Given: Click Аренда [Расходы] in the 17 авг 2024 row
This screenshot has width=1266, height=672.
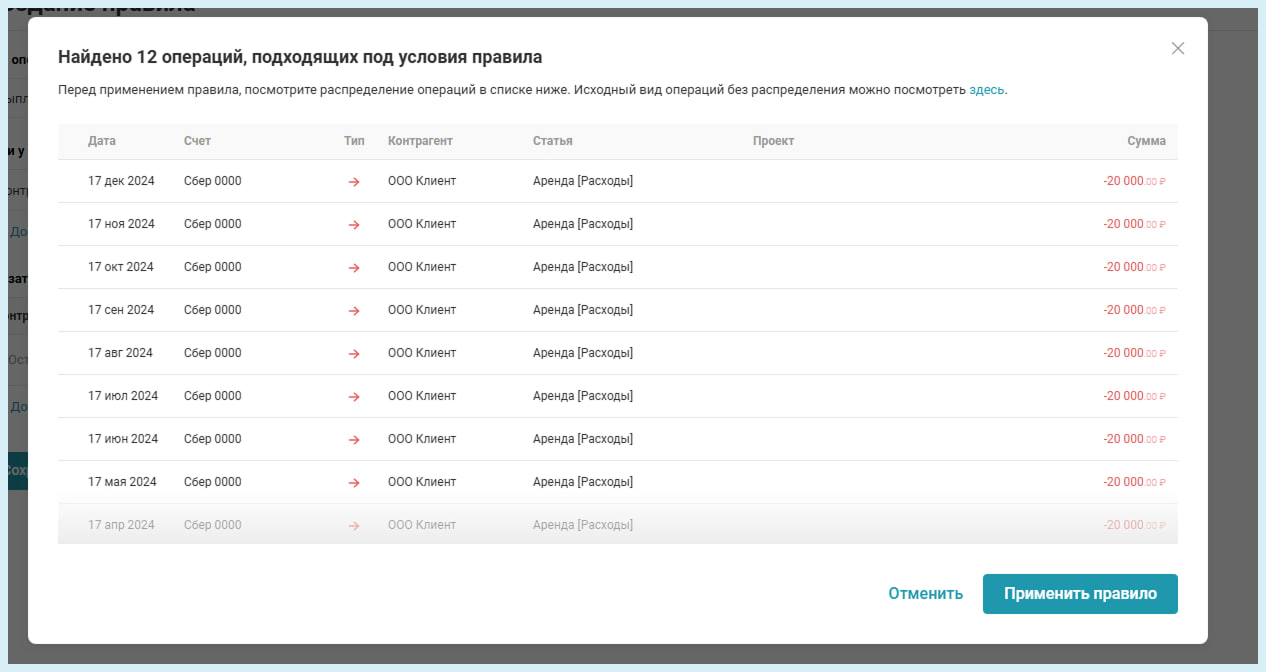Looking at the screenshot, I should [x=583, y=353].
